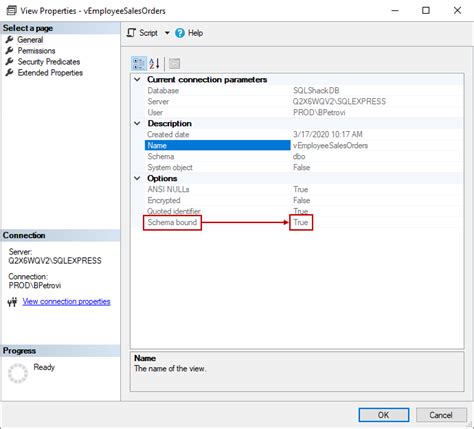Select the Database property row
This screenshot has width=474, height=429.
coord(303,91)
